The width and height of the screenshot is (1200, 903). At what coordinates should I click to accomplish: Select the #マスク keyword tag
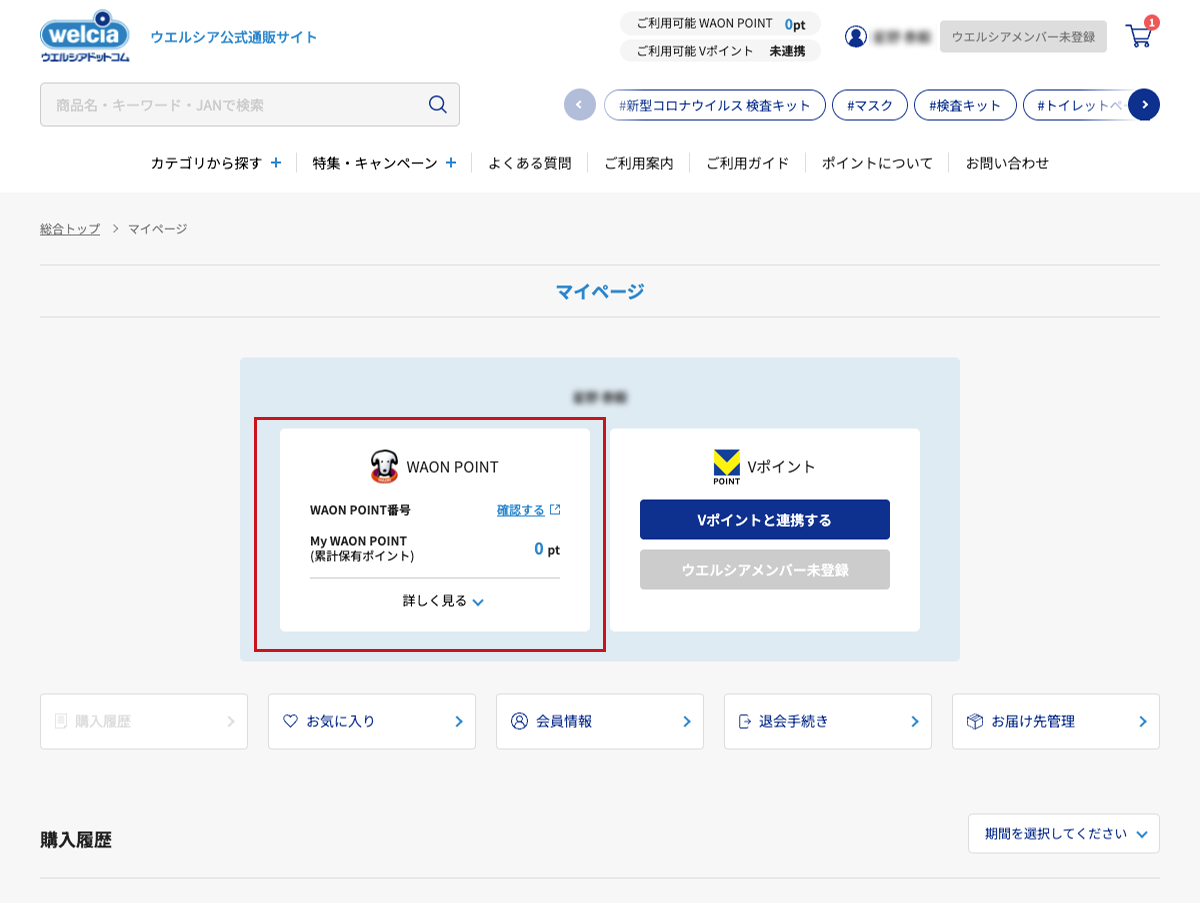point(870,104)
